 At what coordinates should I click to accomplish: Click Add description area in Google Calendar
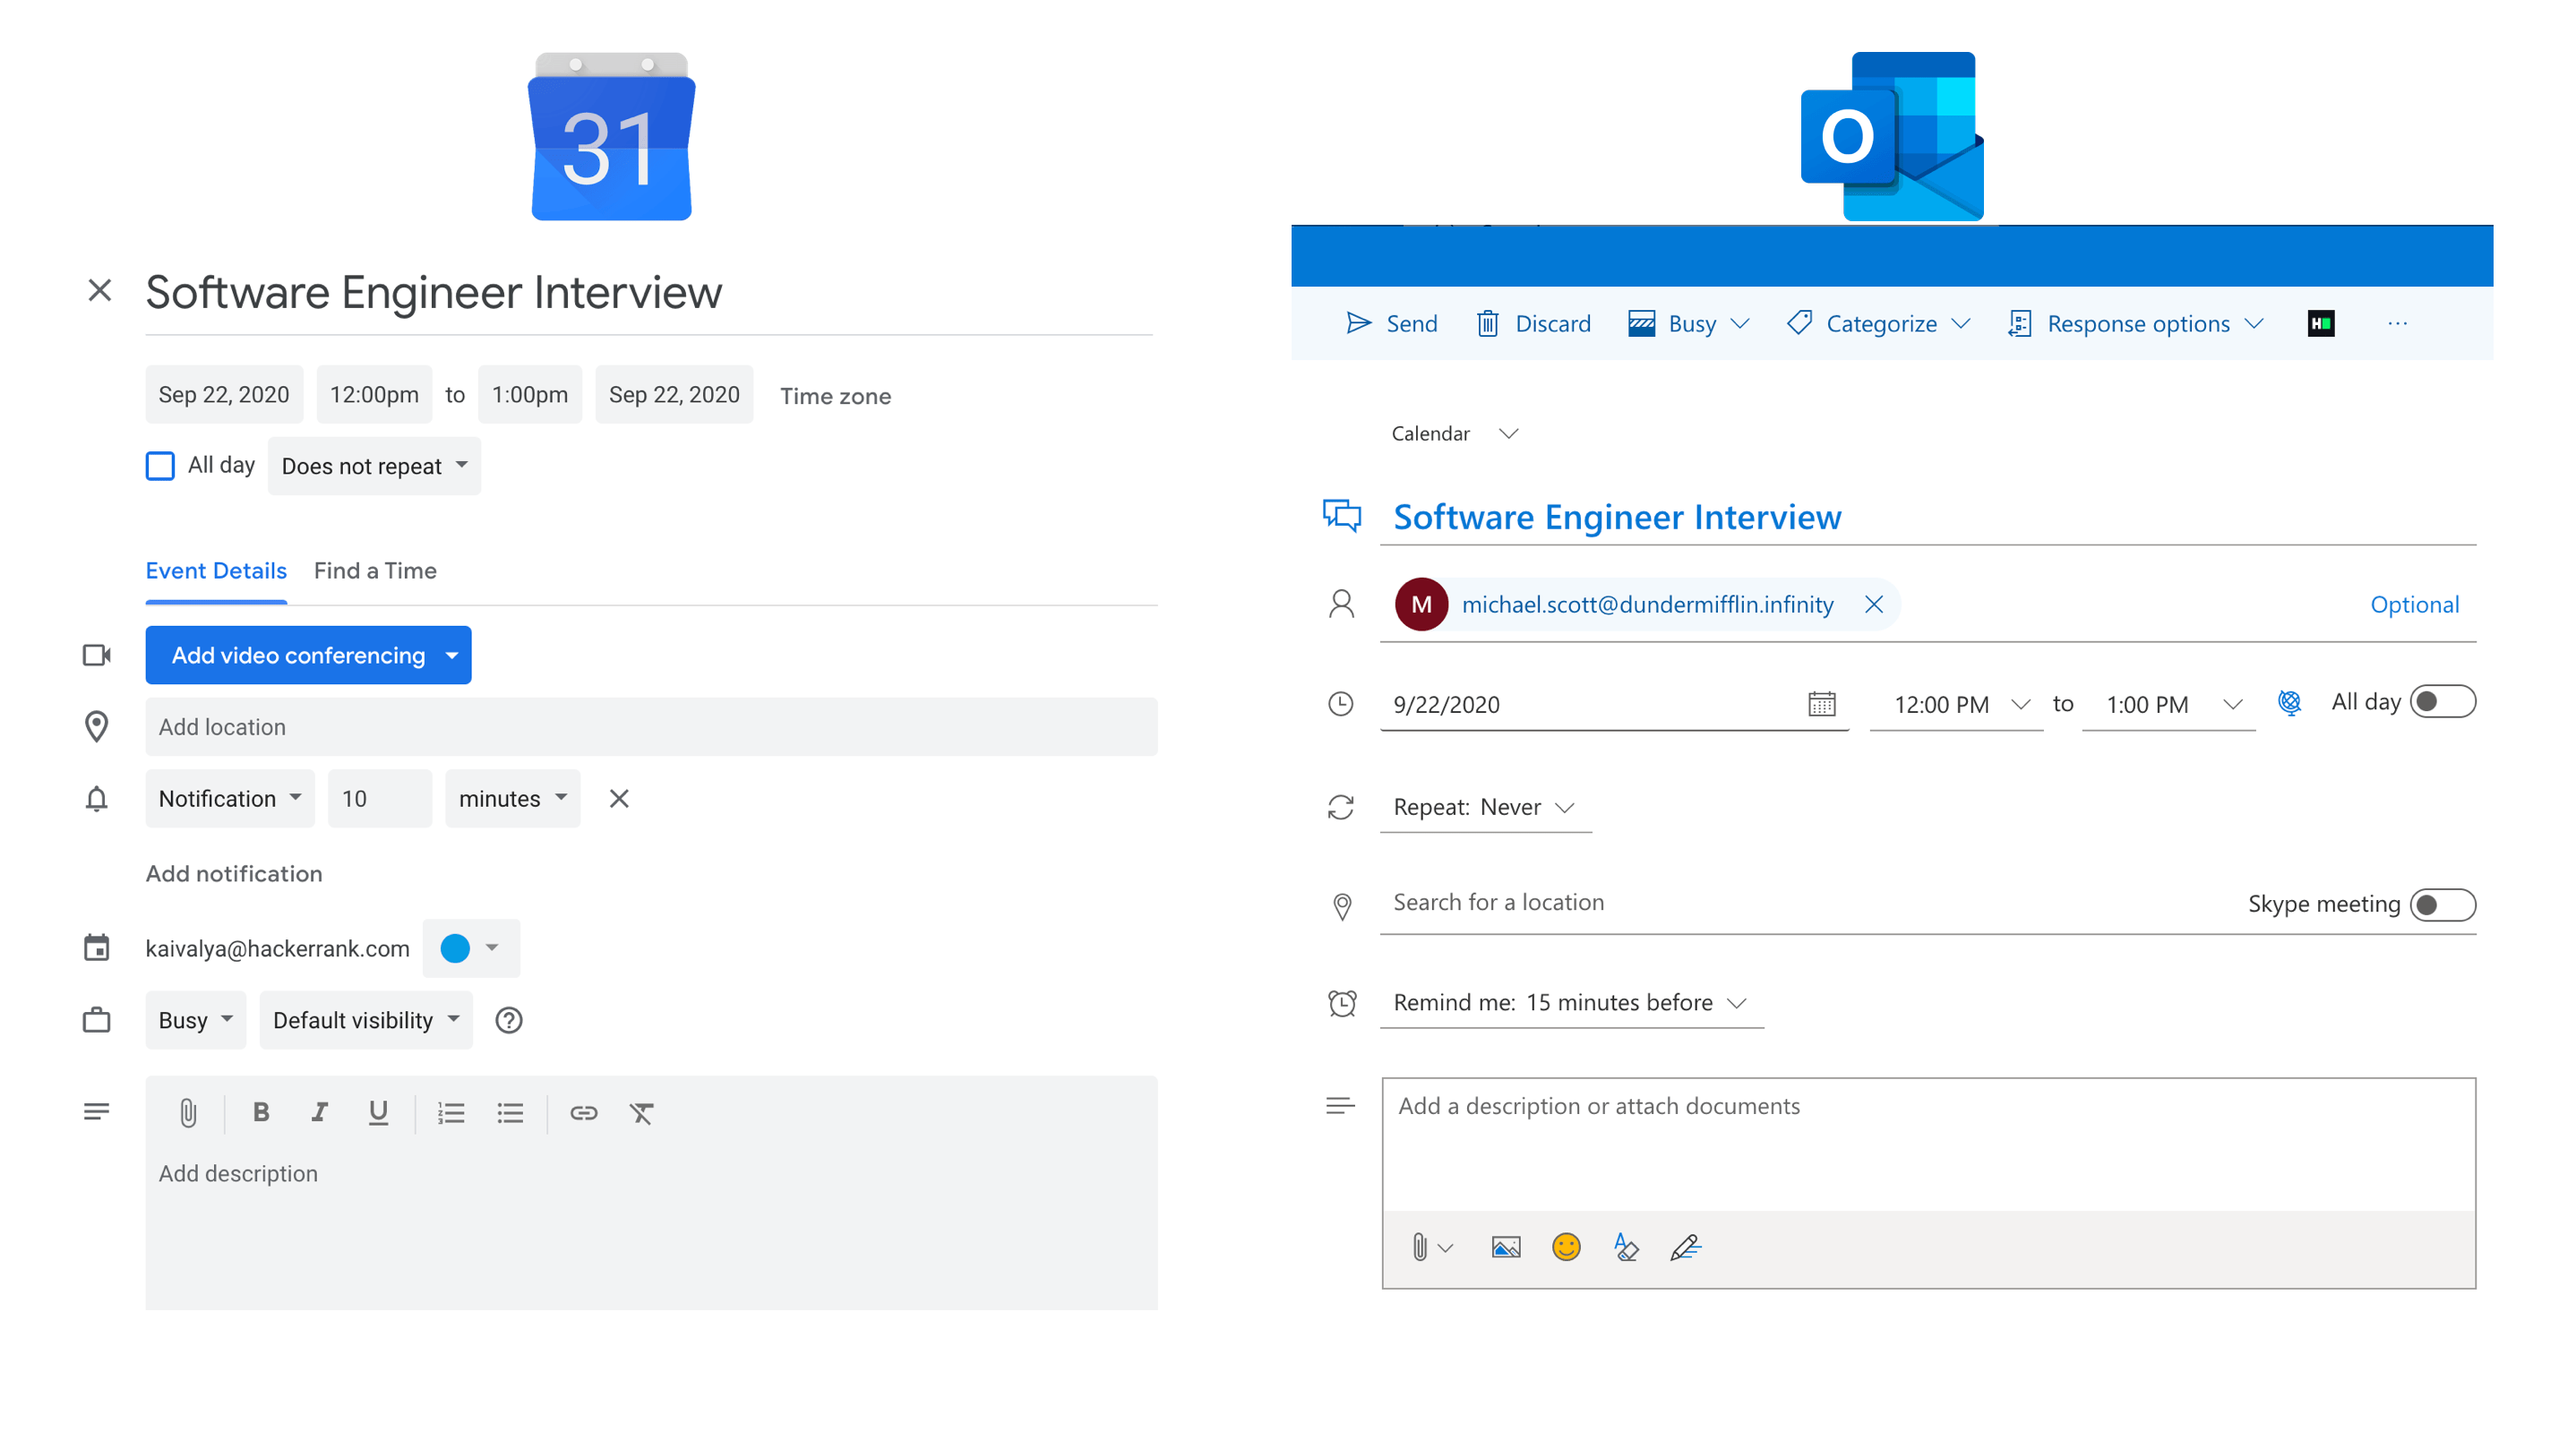coord(651,1228)
